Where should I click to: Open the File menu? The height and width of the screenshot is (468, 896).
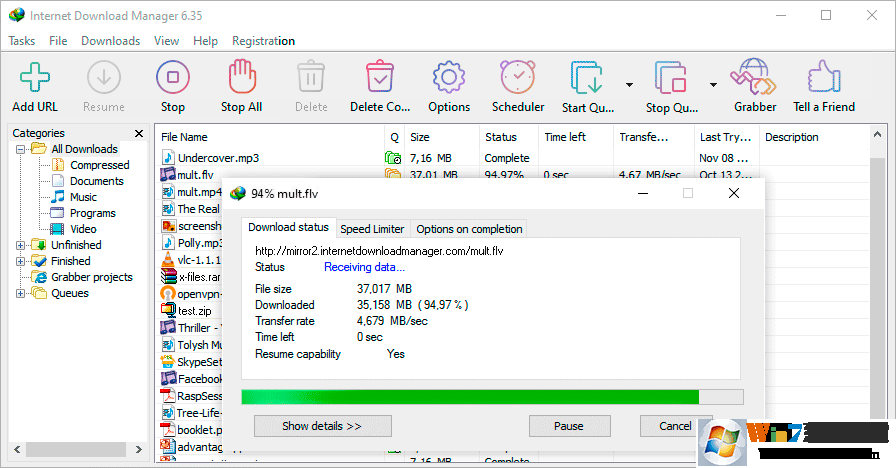point(58,41)
